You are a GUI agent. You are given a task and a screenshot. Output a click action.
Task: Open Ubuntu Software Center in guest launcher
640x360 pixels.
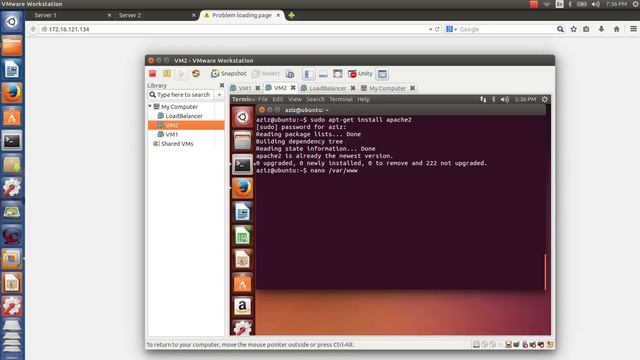click(242, 283)
